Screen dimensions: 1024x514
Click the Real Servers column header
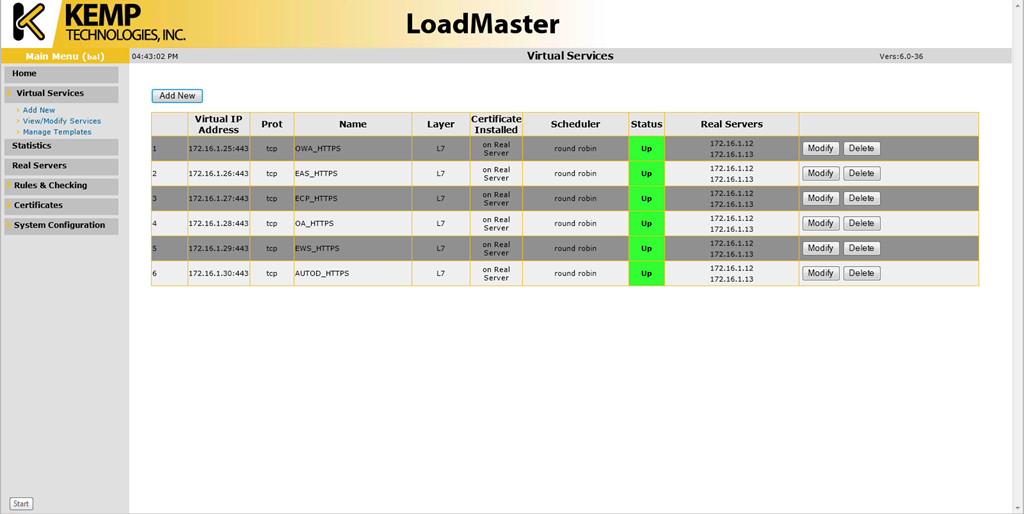(731, 124)
